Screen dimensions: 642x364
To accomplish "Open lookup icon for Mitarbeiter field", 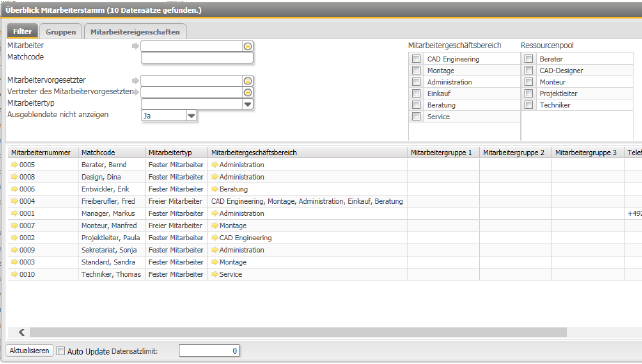I will point(248,46).
